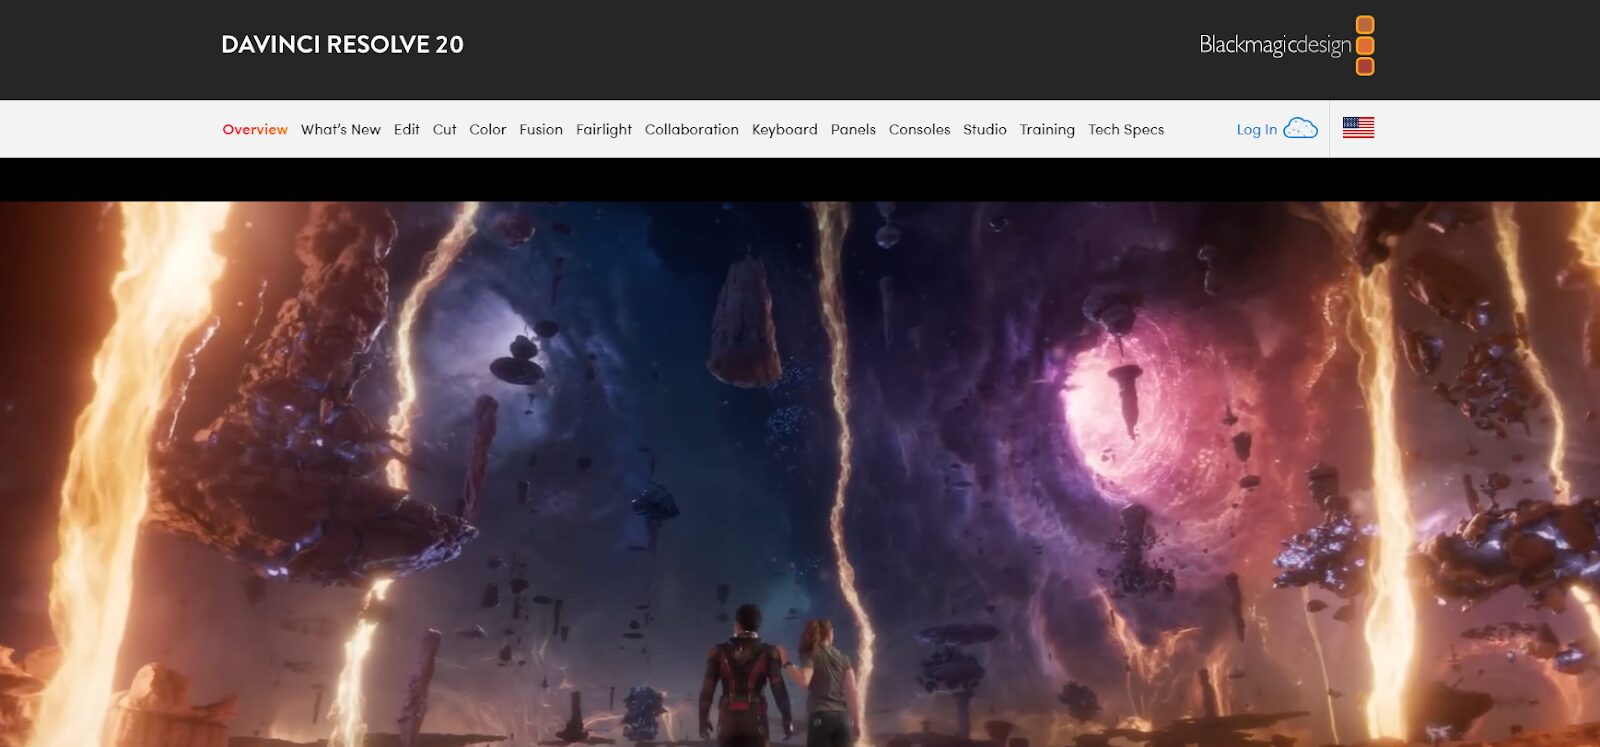Open the Panels section

[x=853, y=129]
